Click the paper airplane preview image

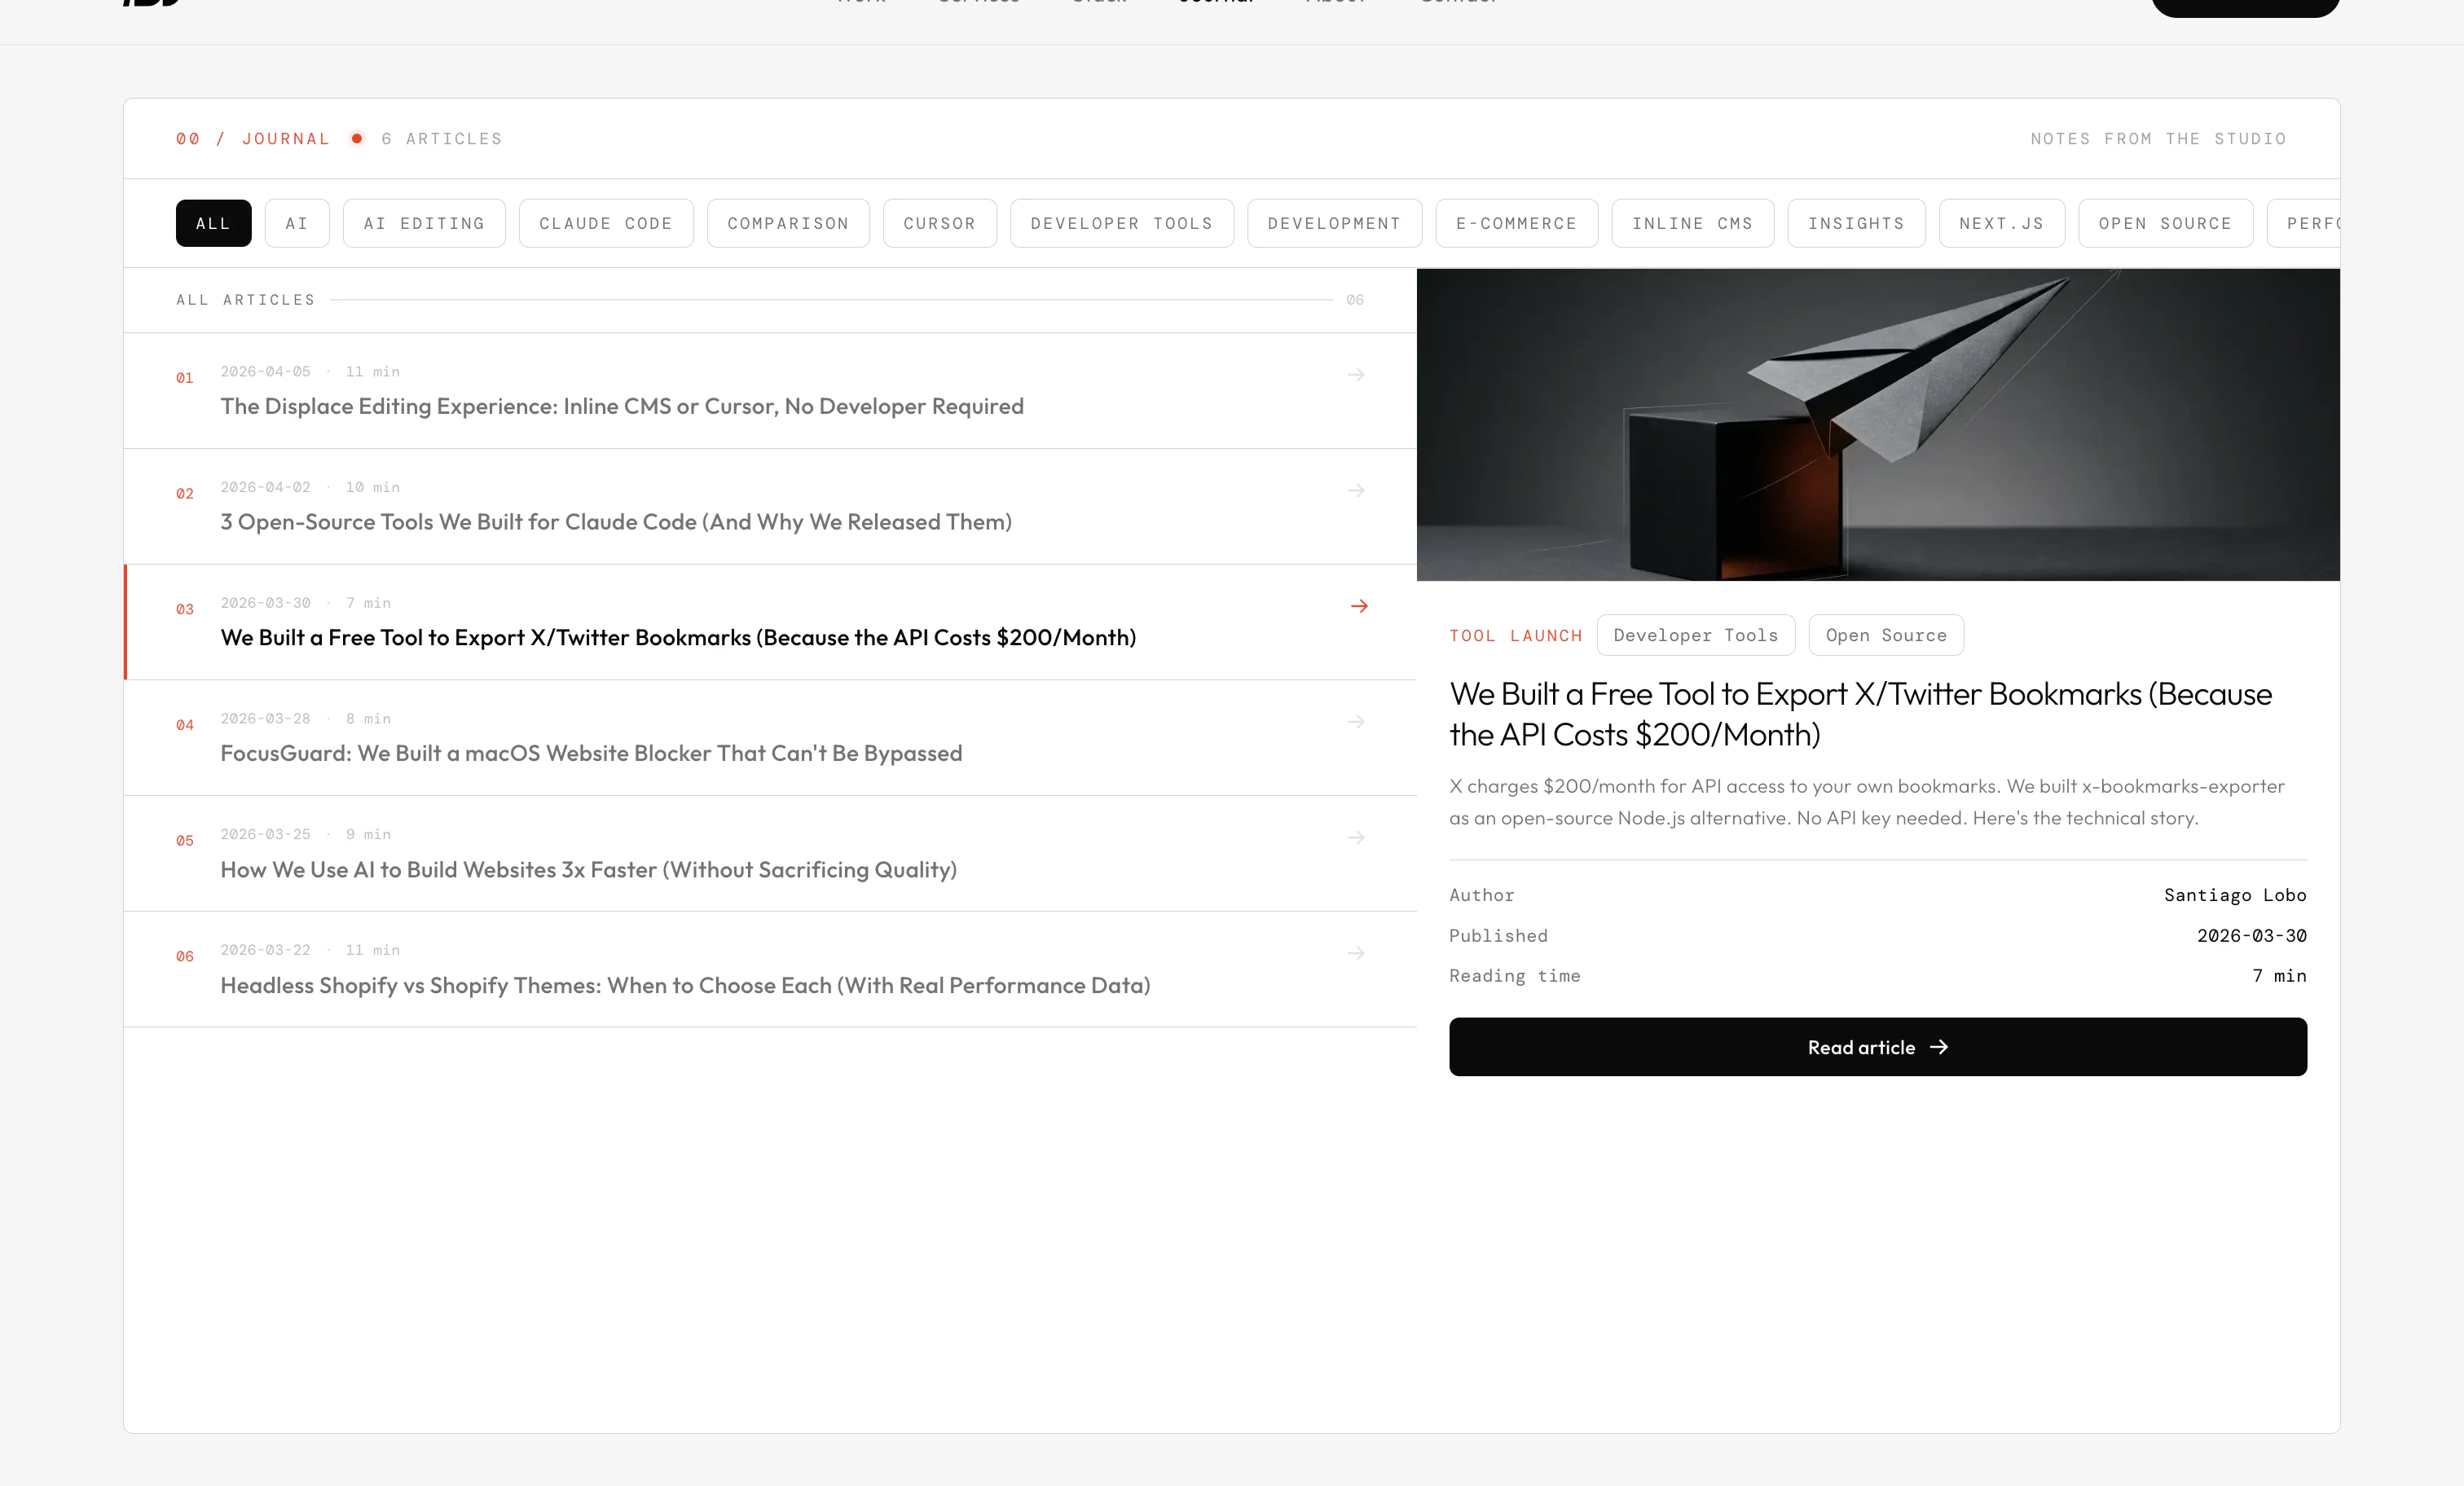click(x=1877, y=423)
